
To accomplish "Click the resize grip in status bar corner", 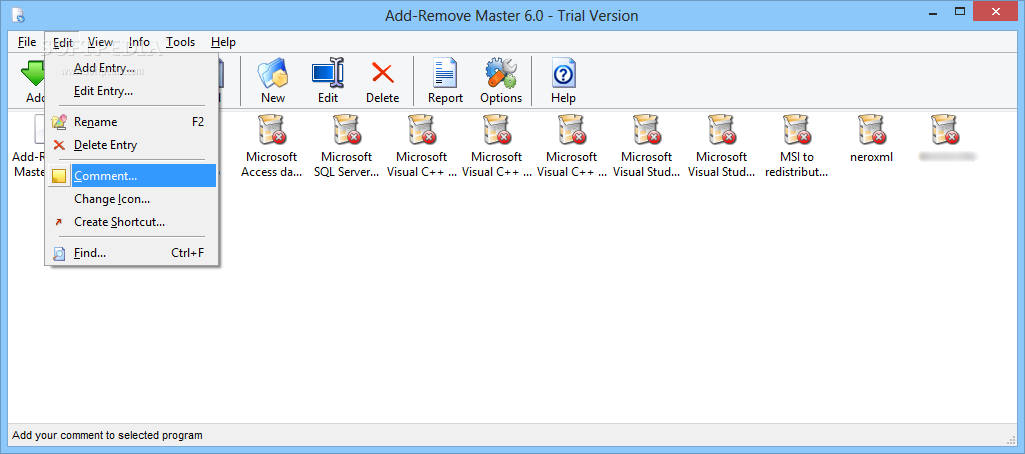I will point(1012,440).
